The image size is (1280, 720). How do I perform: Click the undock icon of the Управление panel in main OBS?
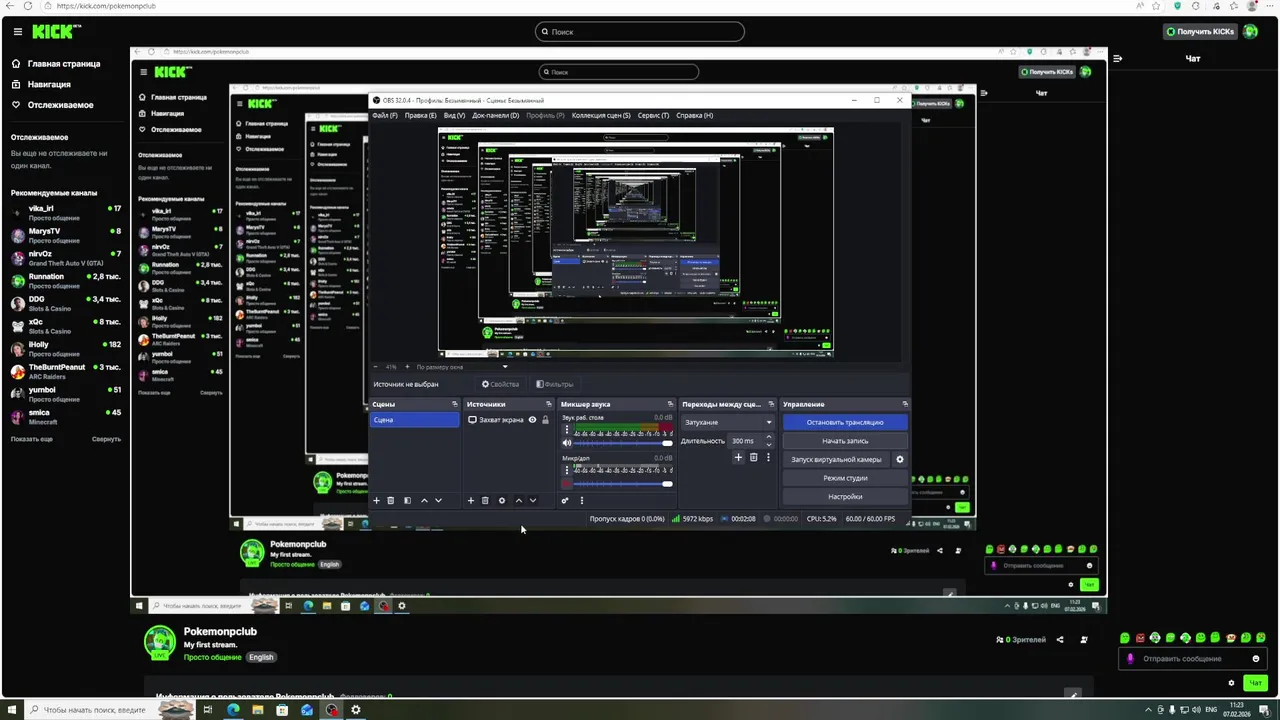click(905, 404)
